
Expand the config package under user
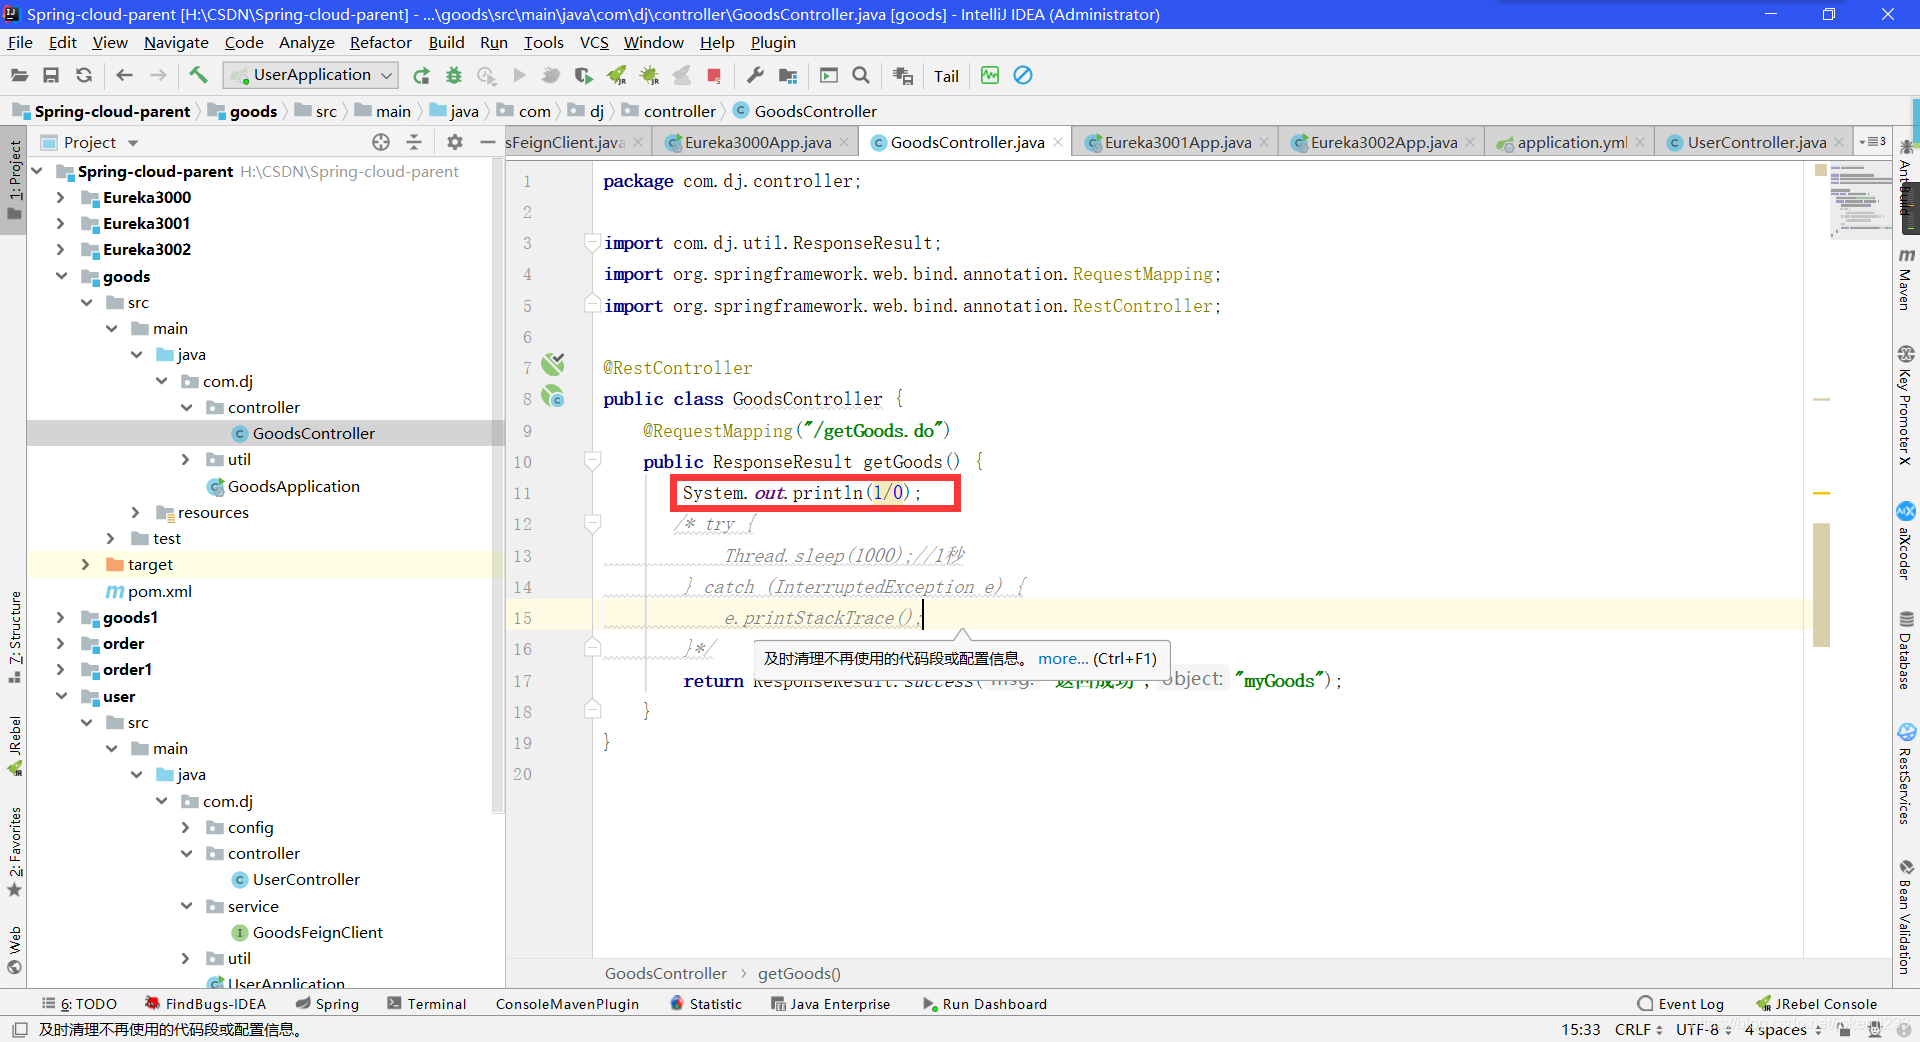(186, 828)
